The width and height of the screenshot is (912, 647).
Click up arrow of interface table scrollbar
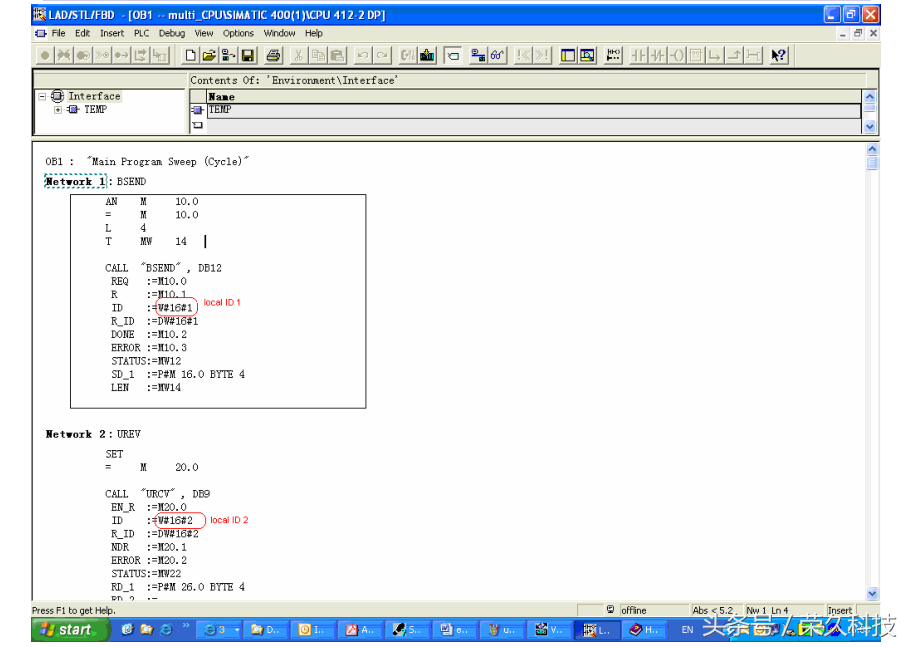[870, 97]
